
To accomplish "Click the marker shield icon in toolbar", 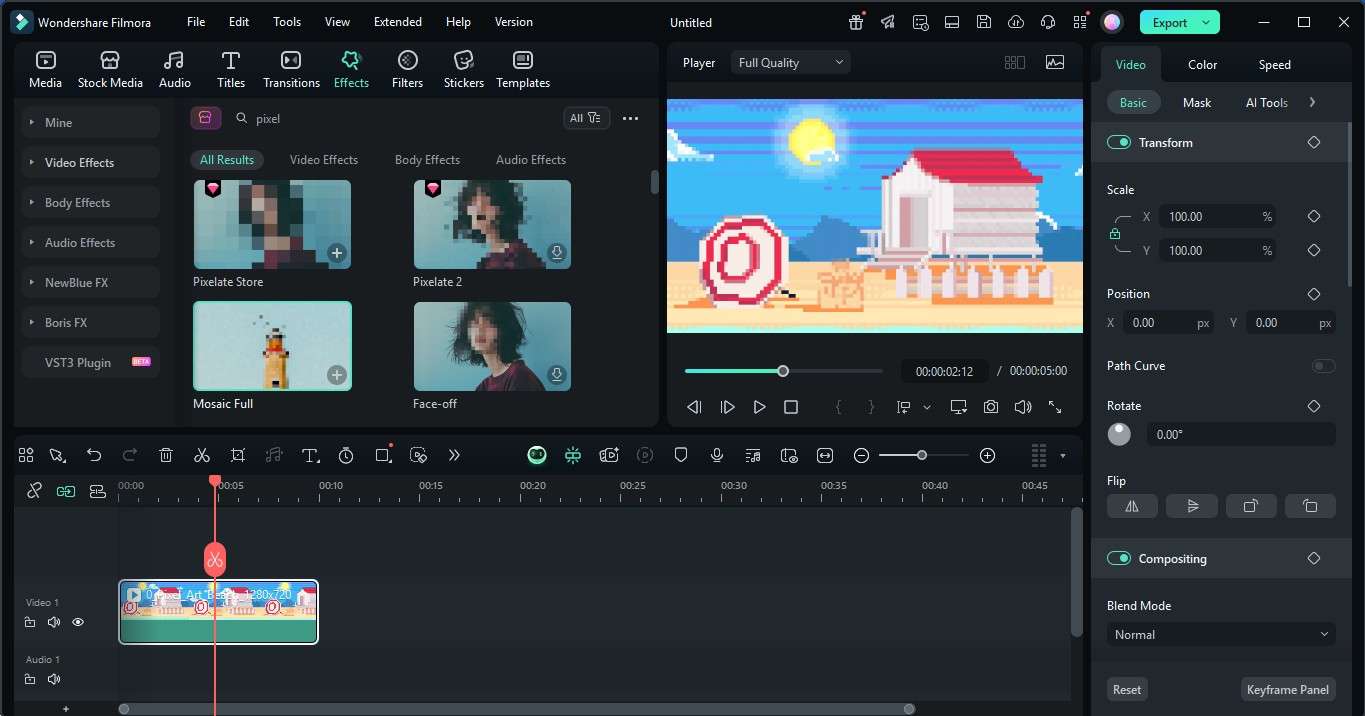I will (x=681, y=455).
